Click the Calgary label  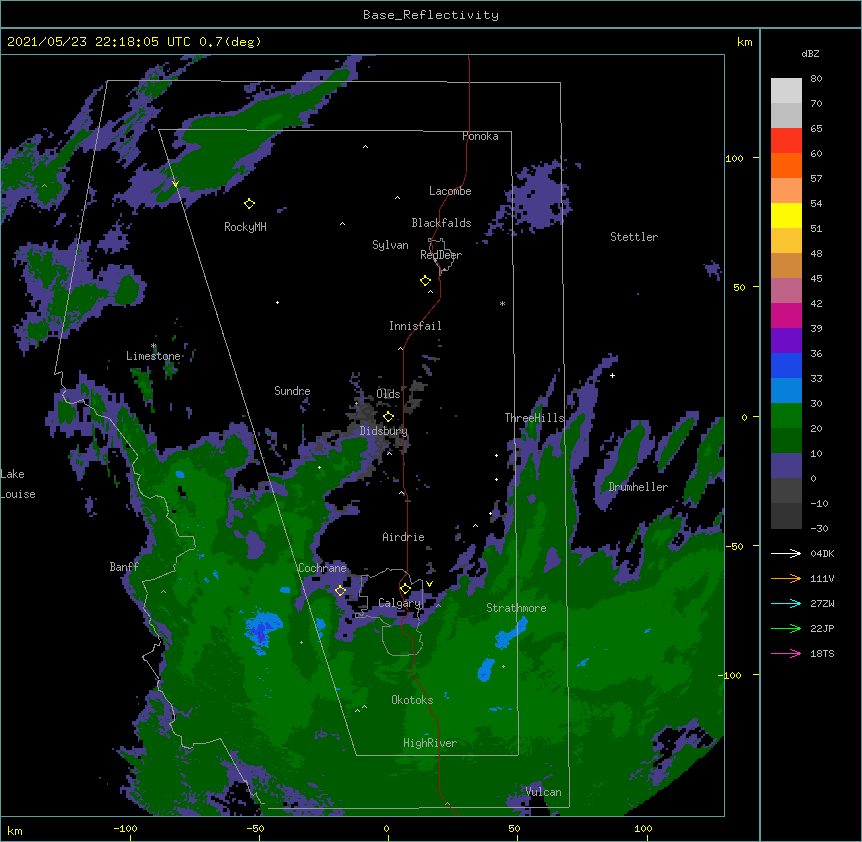[x=399, y=603]
